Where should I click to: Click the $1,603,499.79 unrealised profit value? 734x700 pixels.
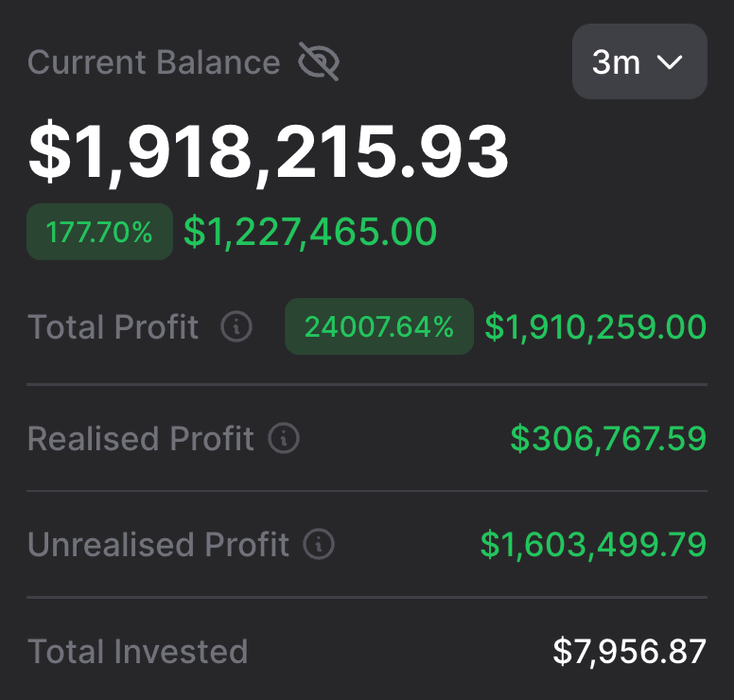coord(593,545)
